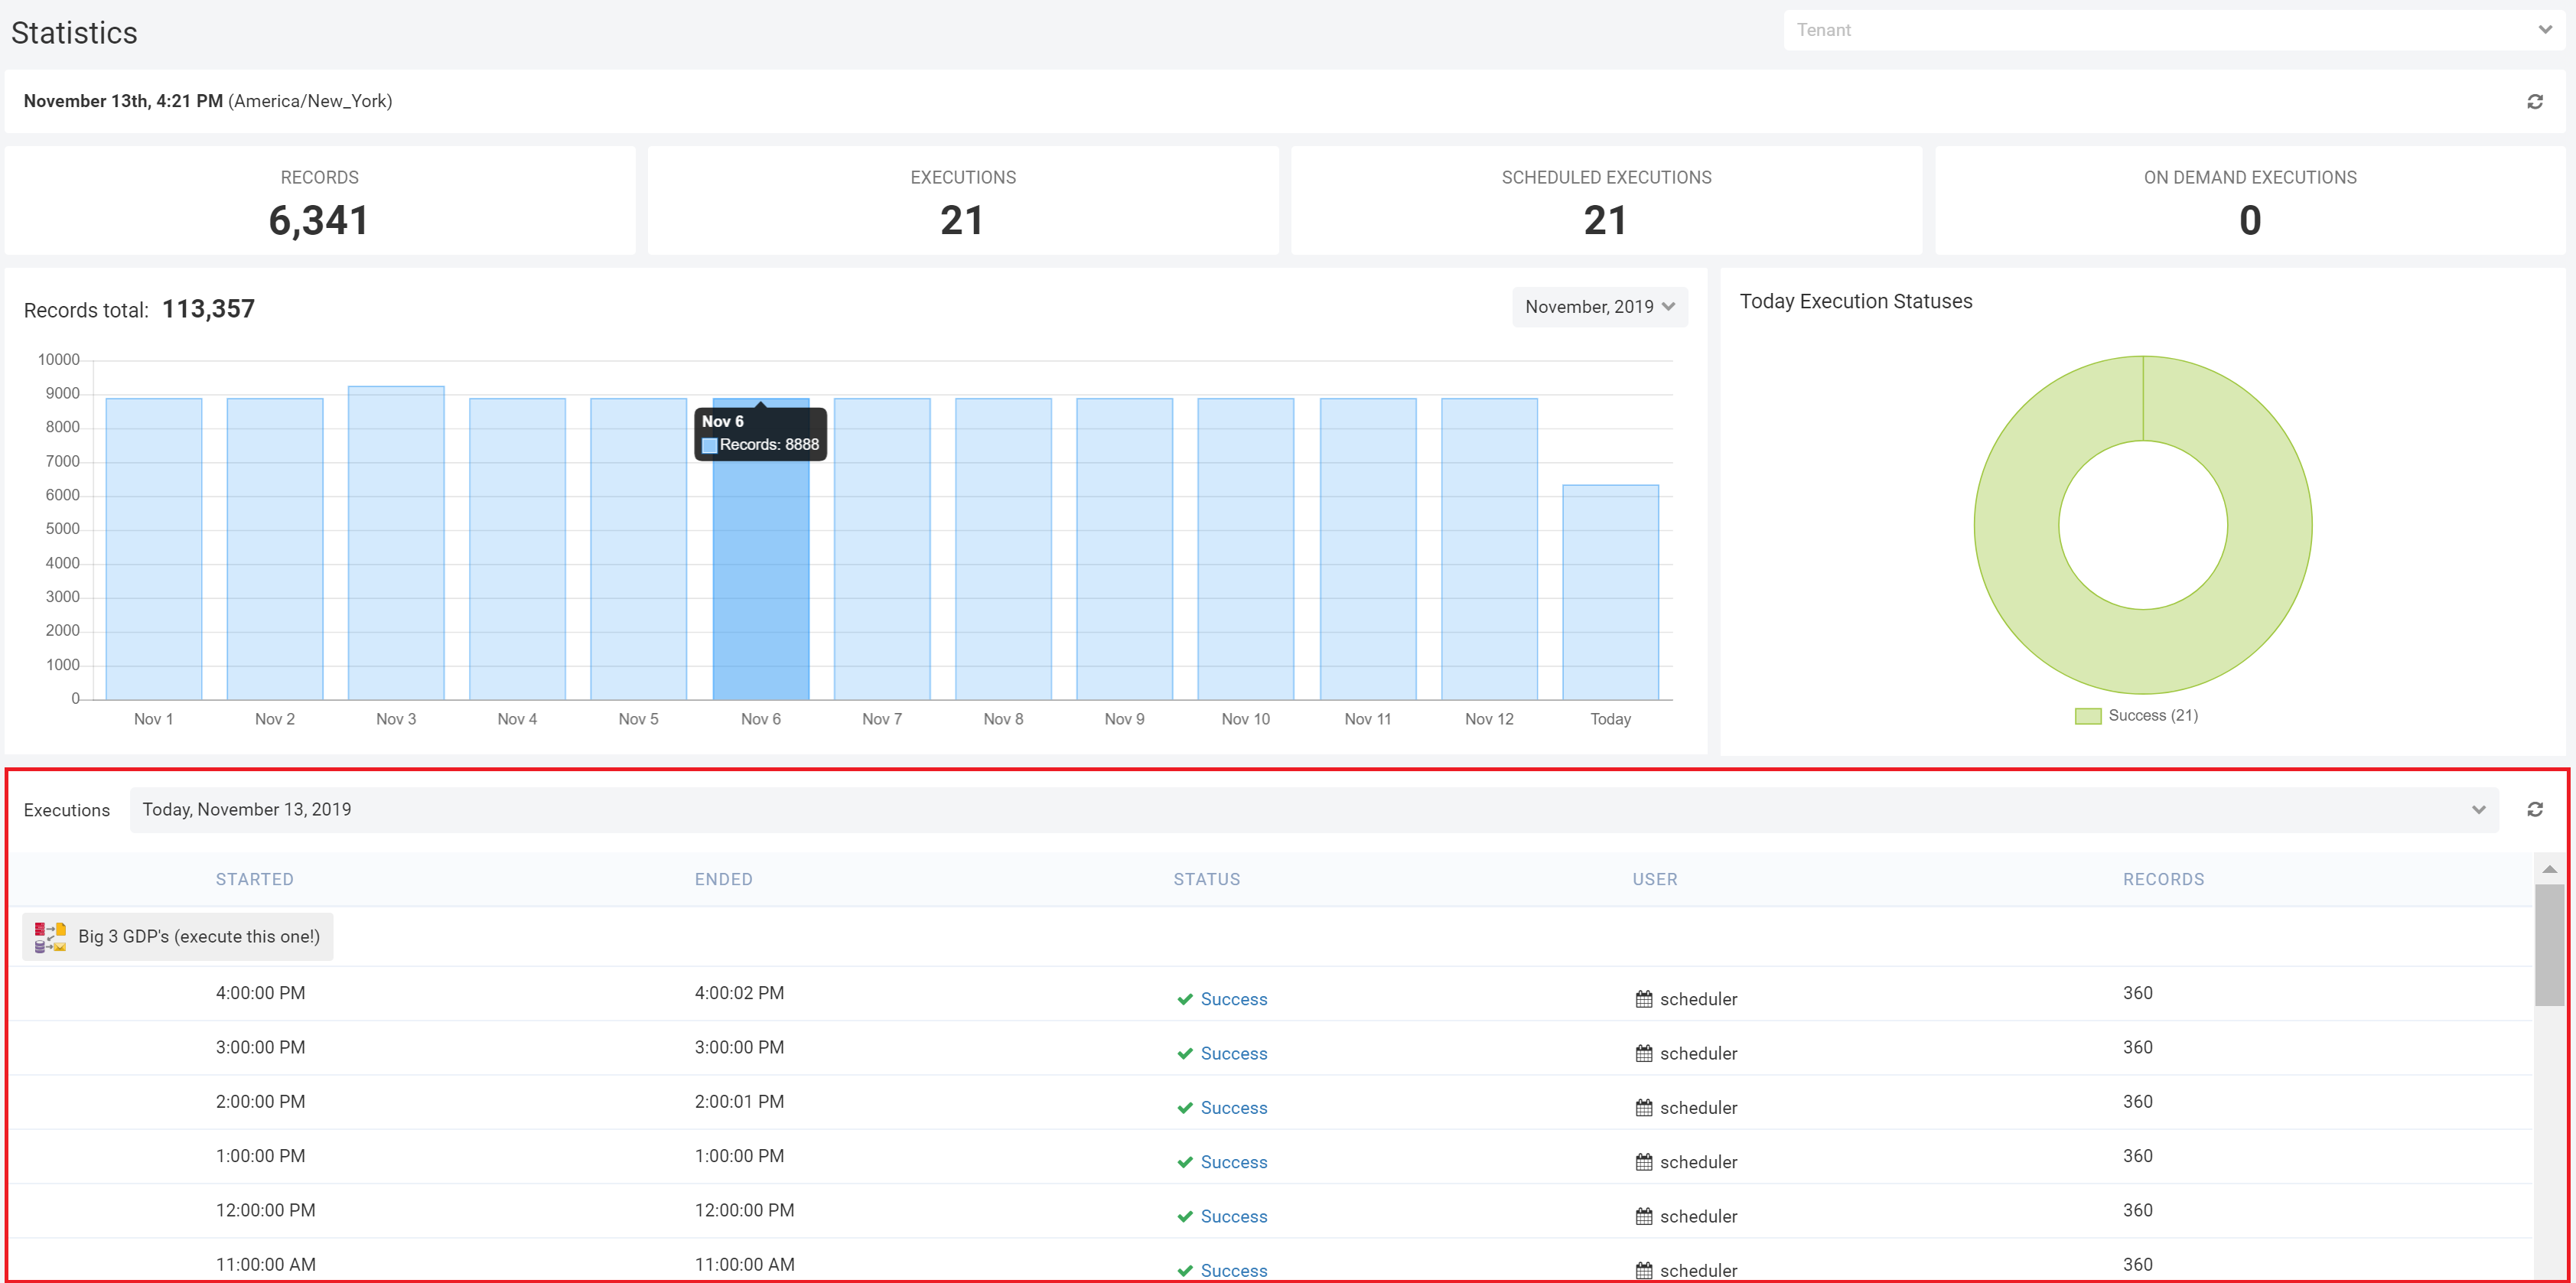
Task: Click green checkmark icon in 3:00:00 PM row
Action: [x=1184, y=1053]
